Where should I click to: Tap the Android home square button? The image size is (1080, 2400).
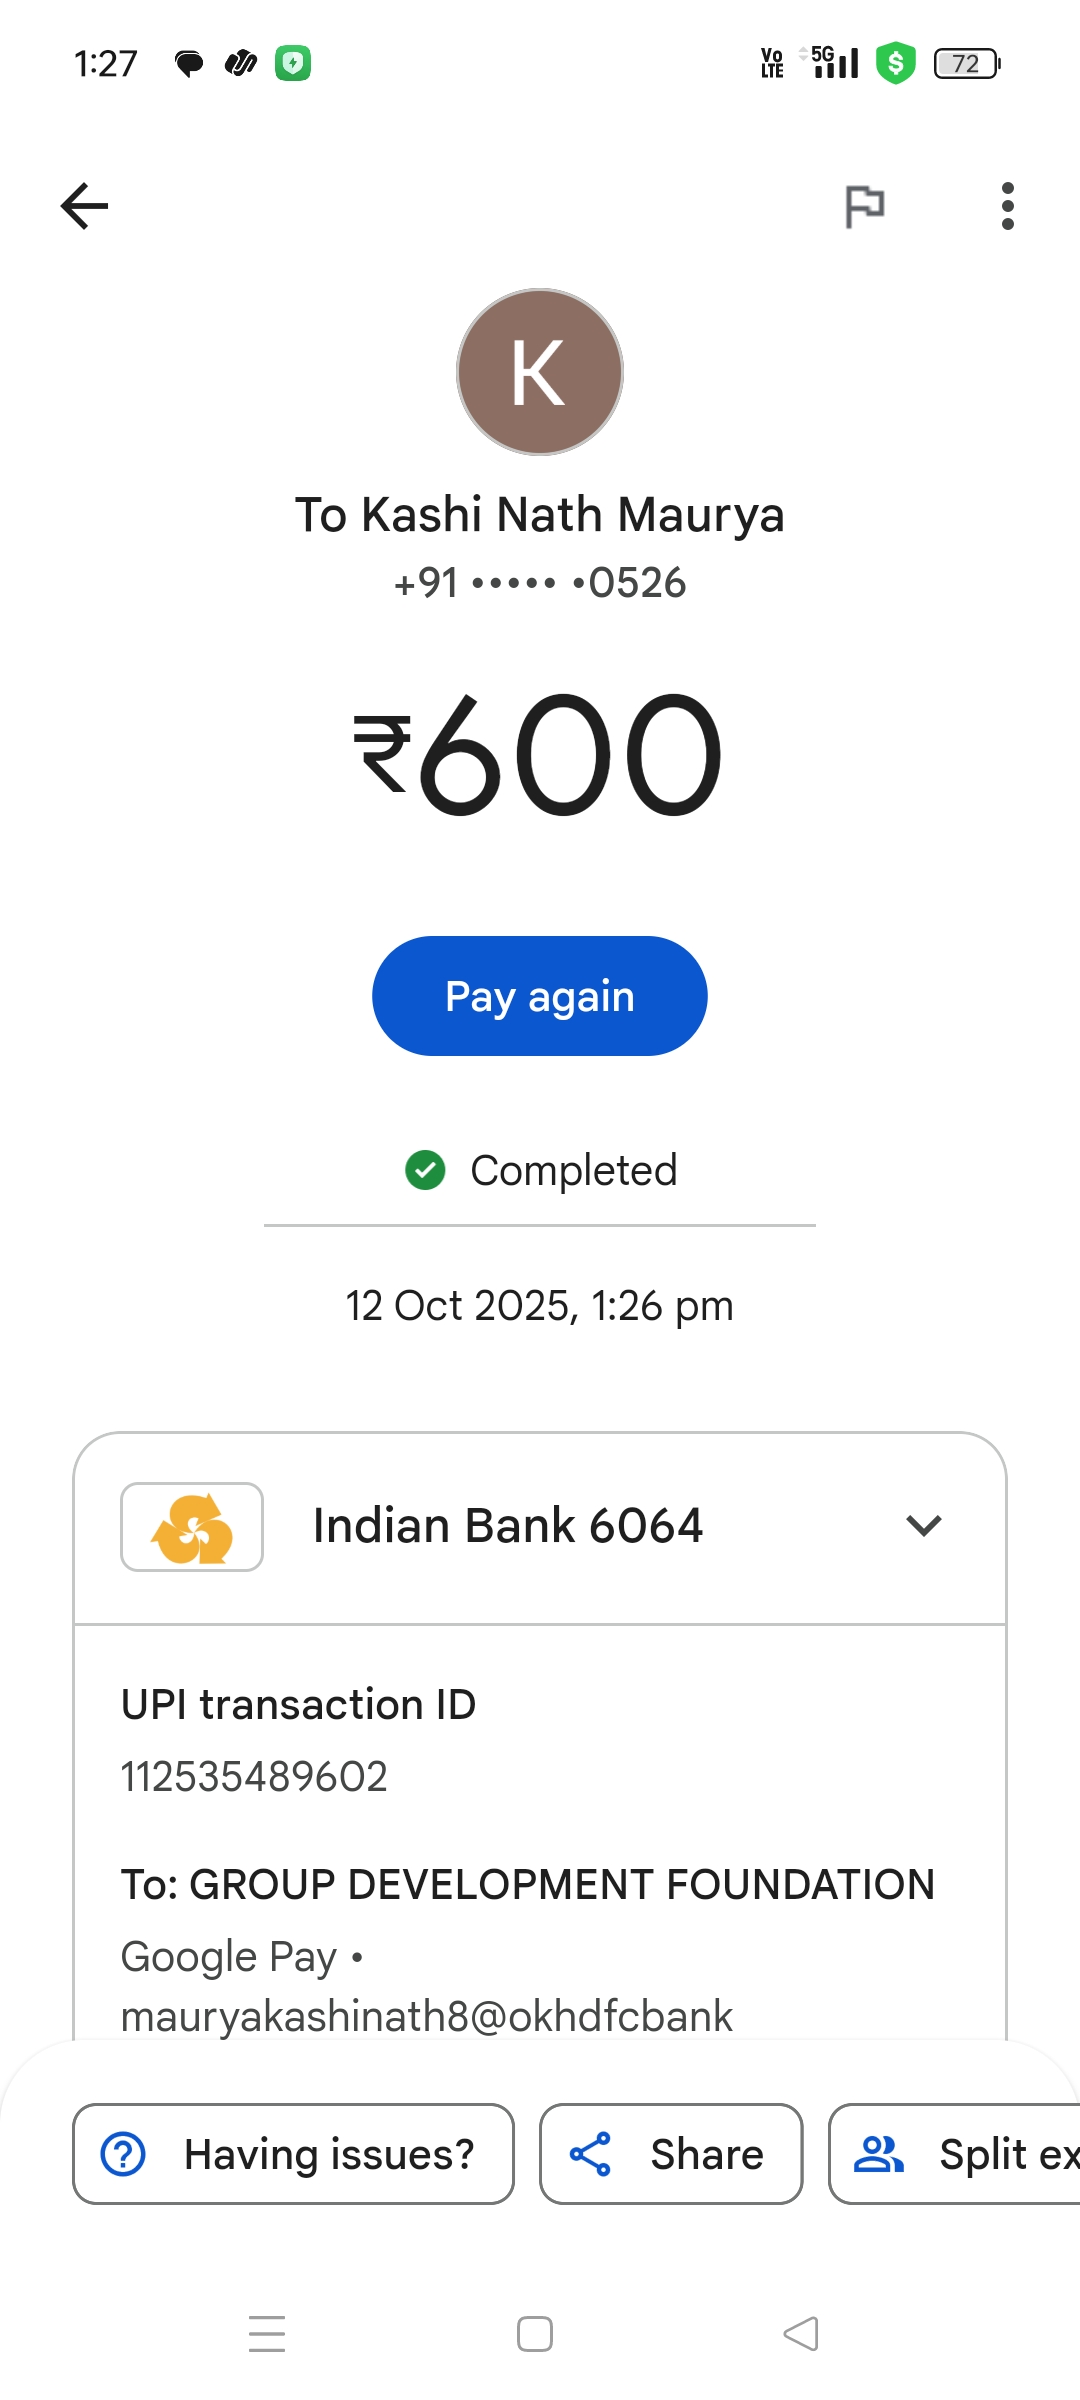535,2334
